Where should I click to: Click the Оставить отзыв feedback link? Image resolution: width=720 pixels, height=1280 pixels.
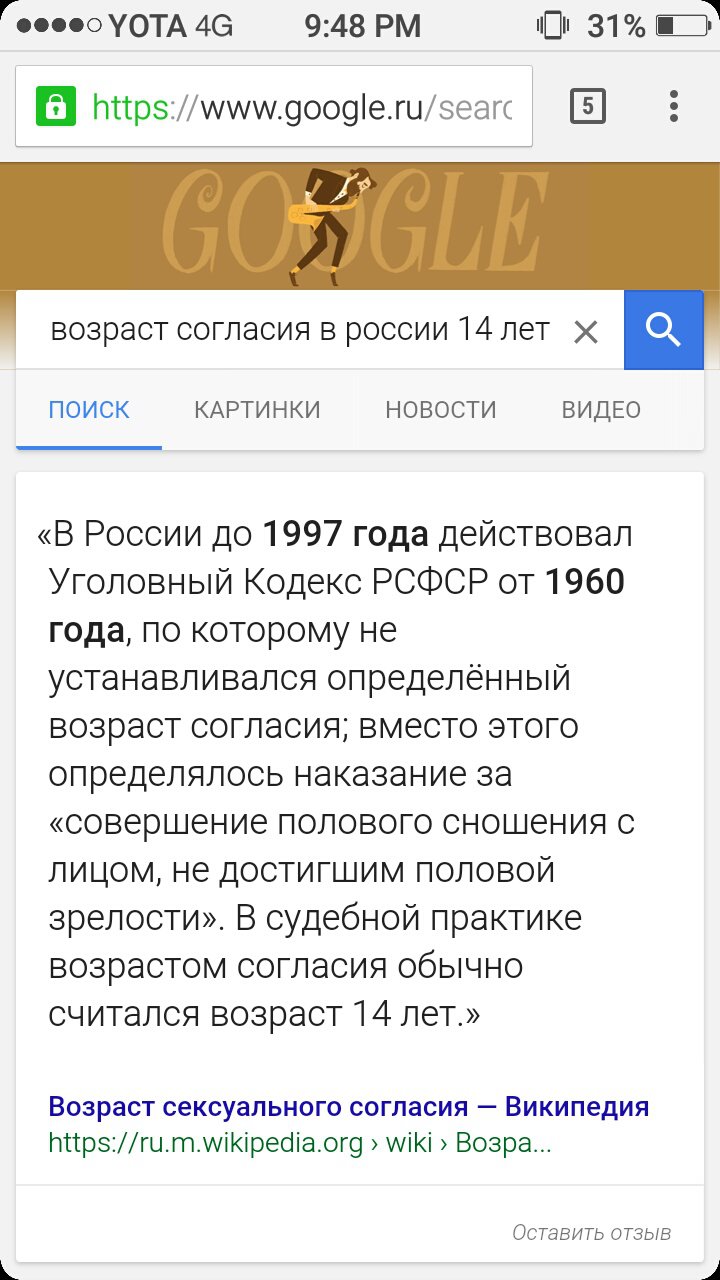point(592,1233)
